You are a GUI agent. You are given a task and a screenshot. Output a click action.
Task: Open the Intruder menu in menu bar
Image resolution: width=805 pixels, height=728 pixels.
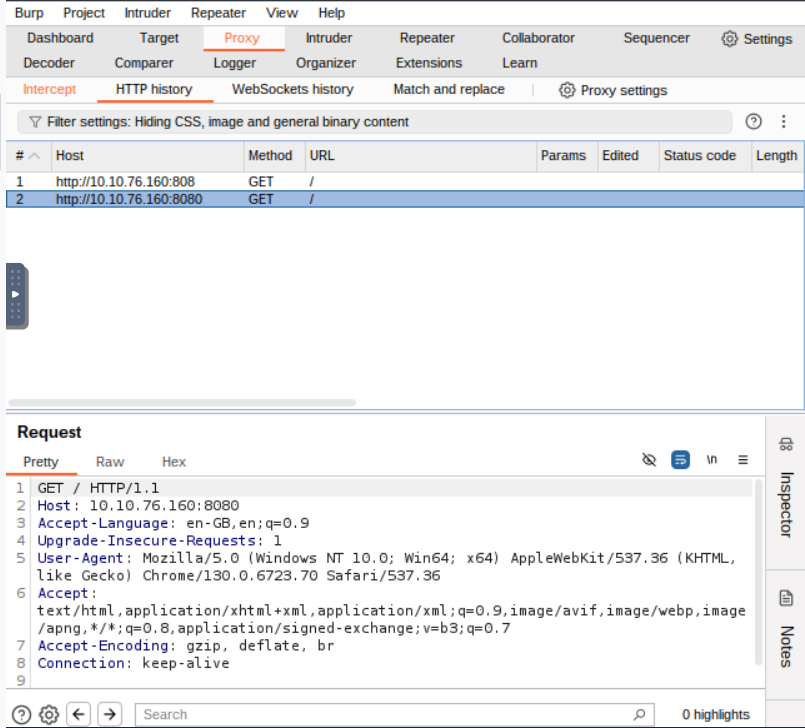tap(147, 13)
